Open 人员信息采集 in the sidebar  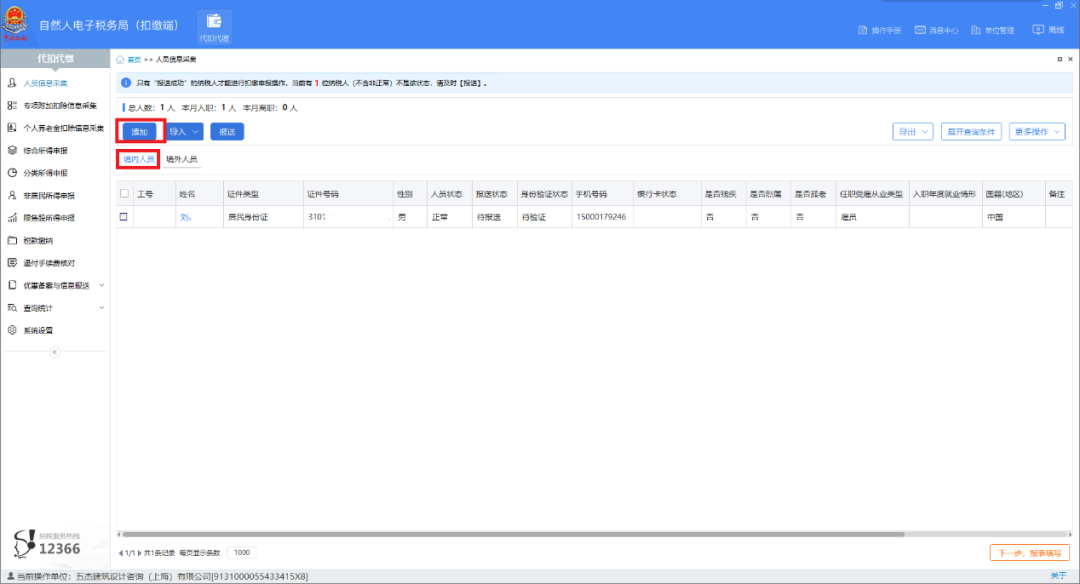[45, 83]
